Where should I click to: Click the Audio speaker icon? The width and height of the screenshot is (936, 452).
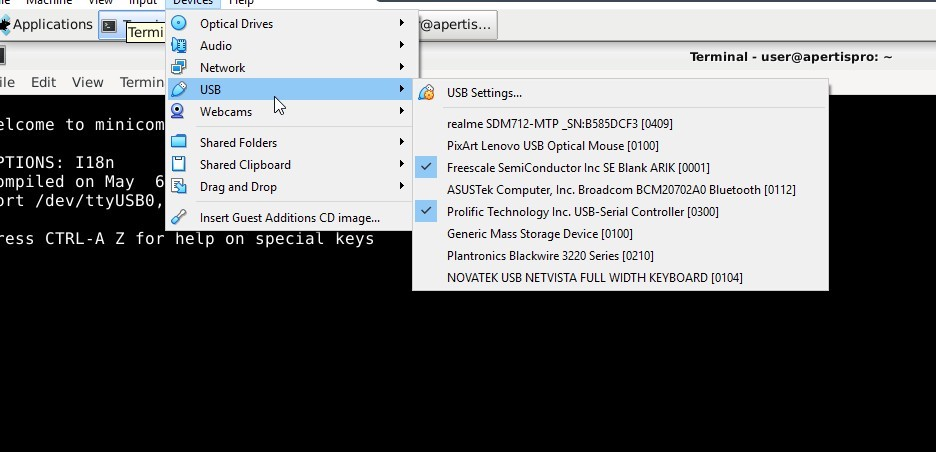tap(178, 45)
